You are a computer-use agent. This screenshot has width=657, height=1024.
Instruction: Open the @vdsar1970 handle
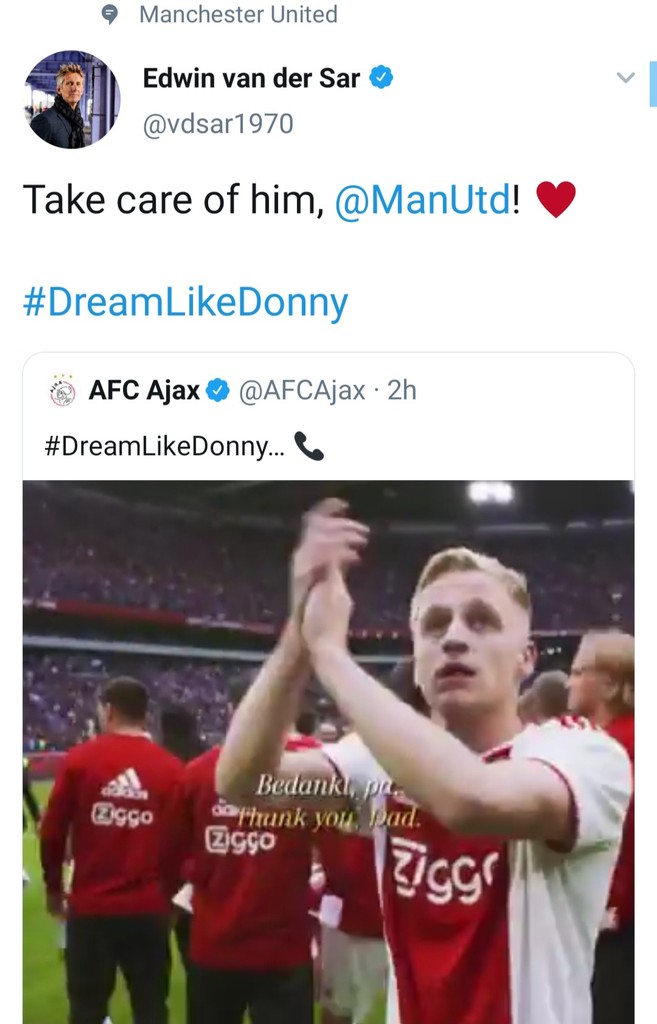[218, 124]
